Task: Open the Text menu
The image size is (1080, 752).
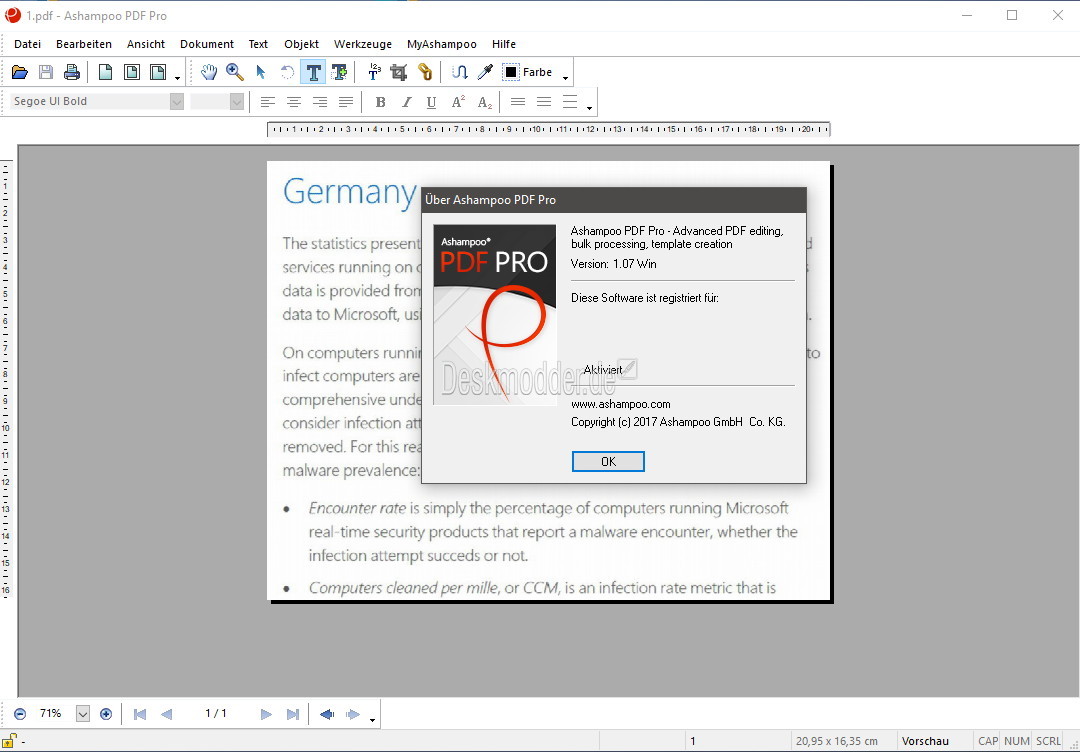Action: [258, 44]
